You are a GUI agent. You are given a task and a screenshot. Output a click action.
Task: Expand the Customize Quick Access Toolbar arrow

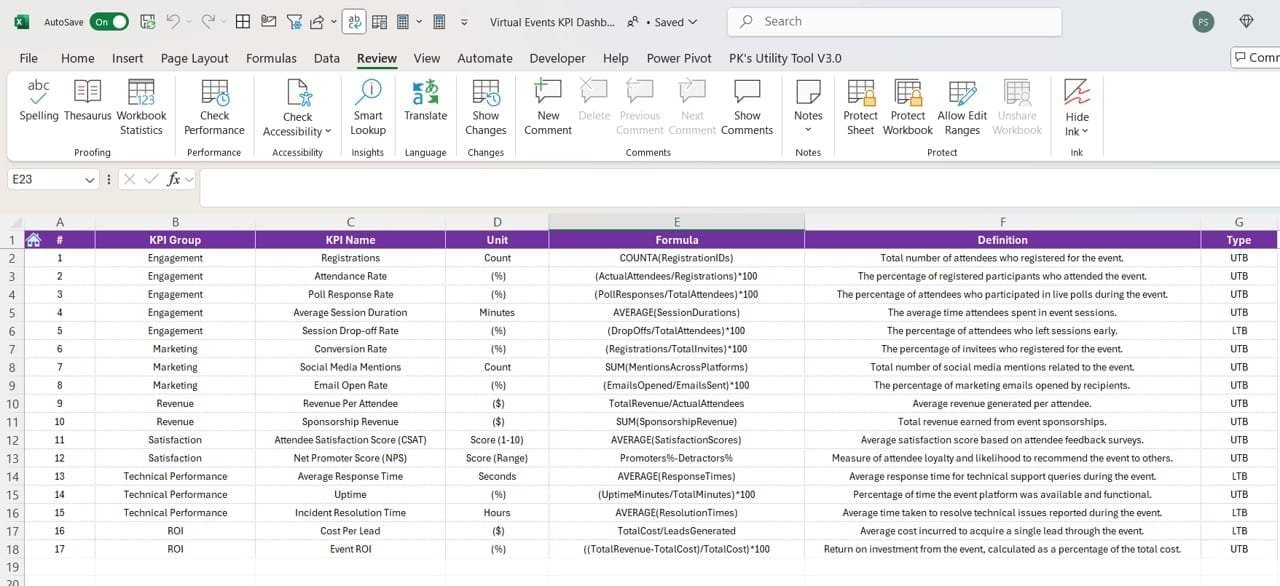[x=464, y=21]
